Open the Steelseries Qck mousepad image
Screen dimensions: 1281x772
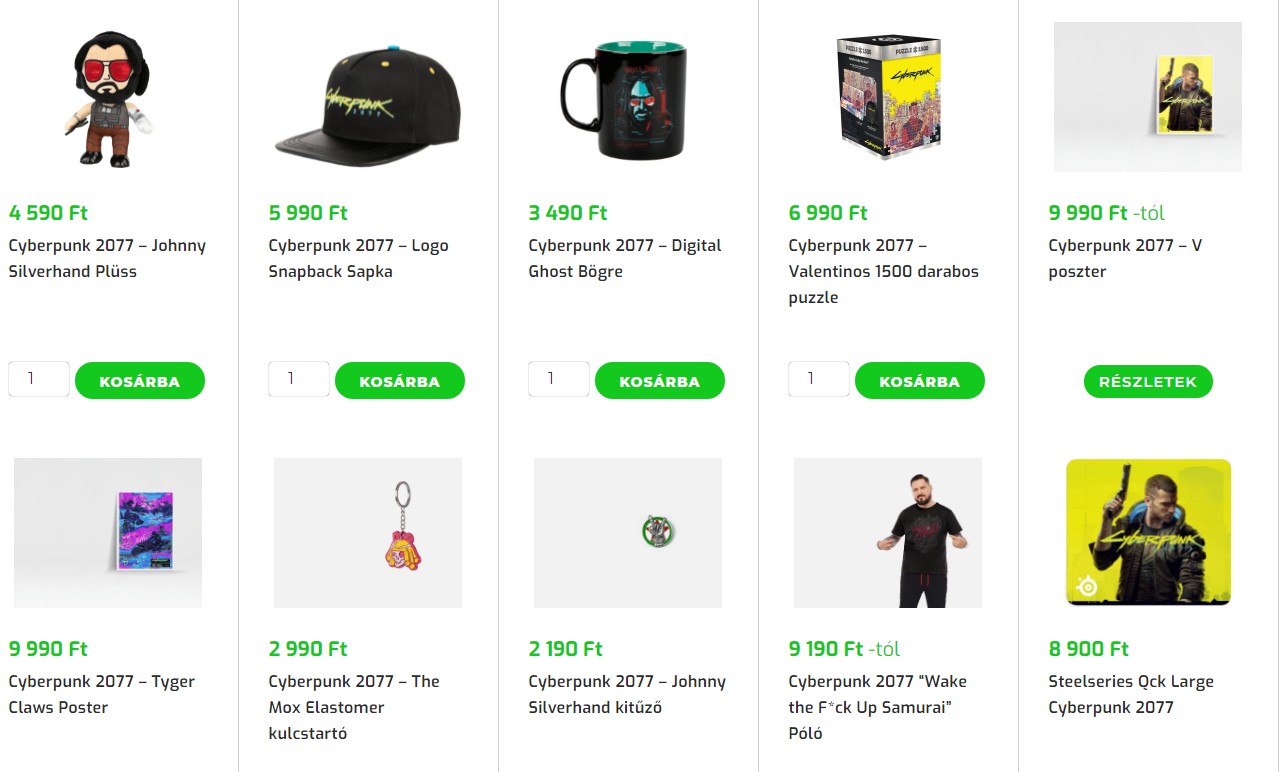coord(1148,533)
